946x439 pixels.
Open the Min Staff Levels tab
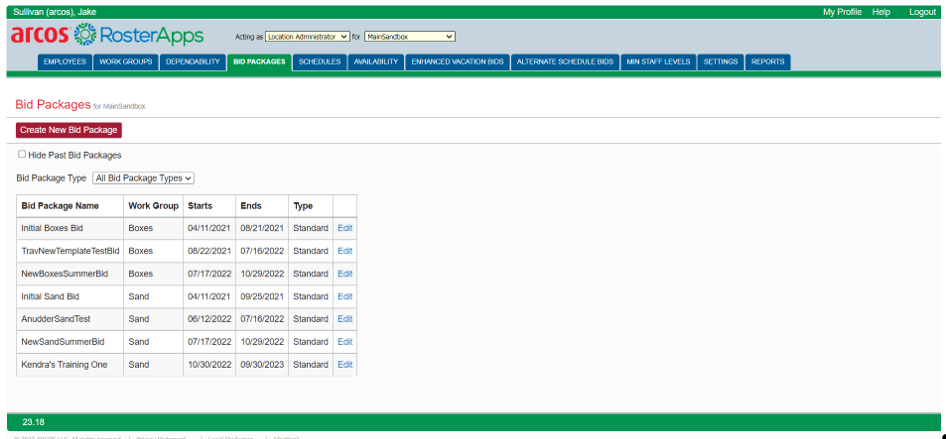658,62
